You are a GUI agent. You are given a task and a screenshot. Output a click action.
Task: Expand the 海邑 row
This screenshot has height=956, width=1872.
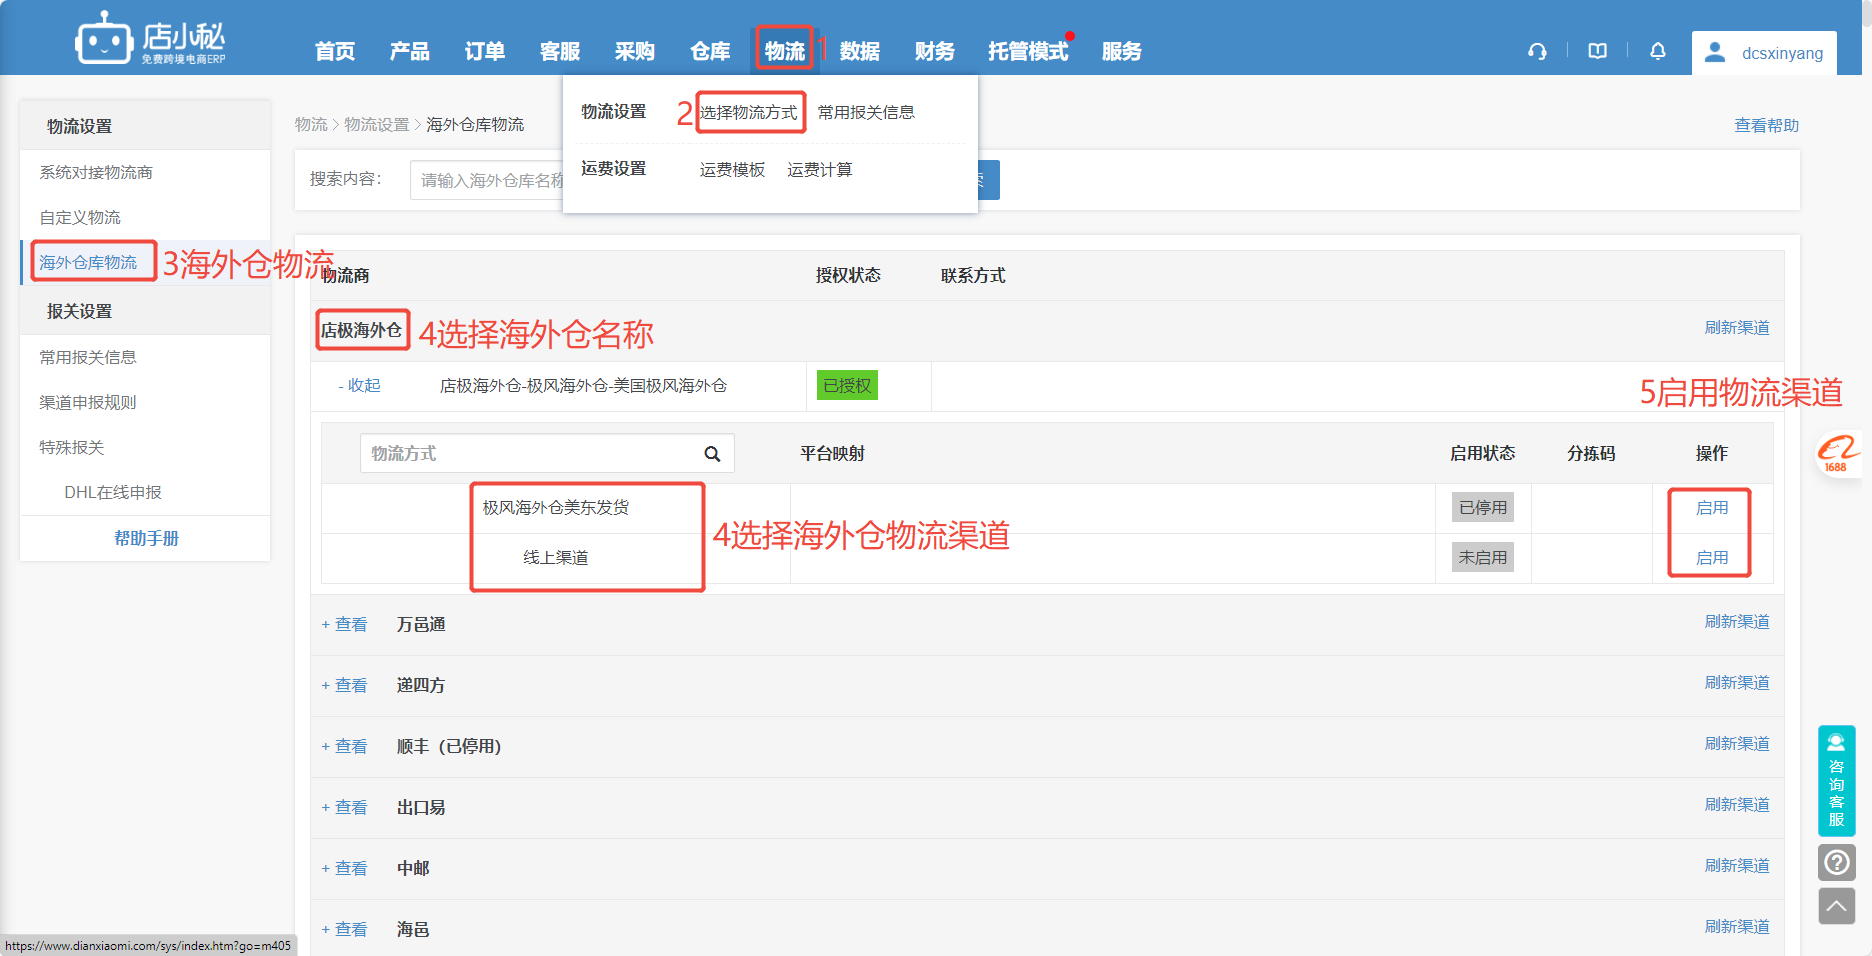click(344, 930)
